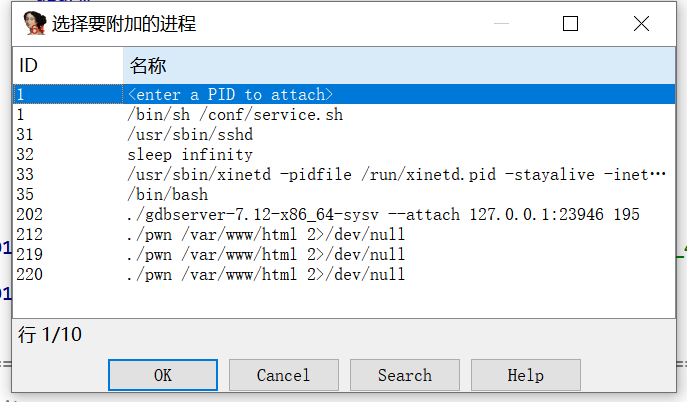Image resolution: width=687 pixels, height=402 pixels.
Task: Click the Cancel button
Action: tap(283, 375)
